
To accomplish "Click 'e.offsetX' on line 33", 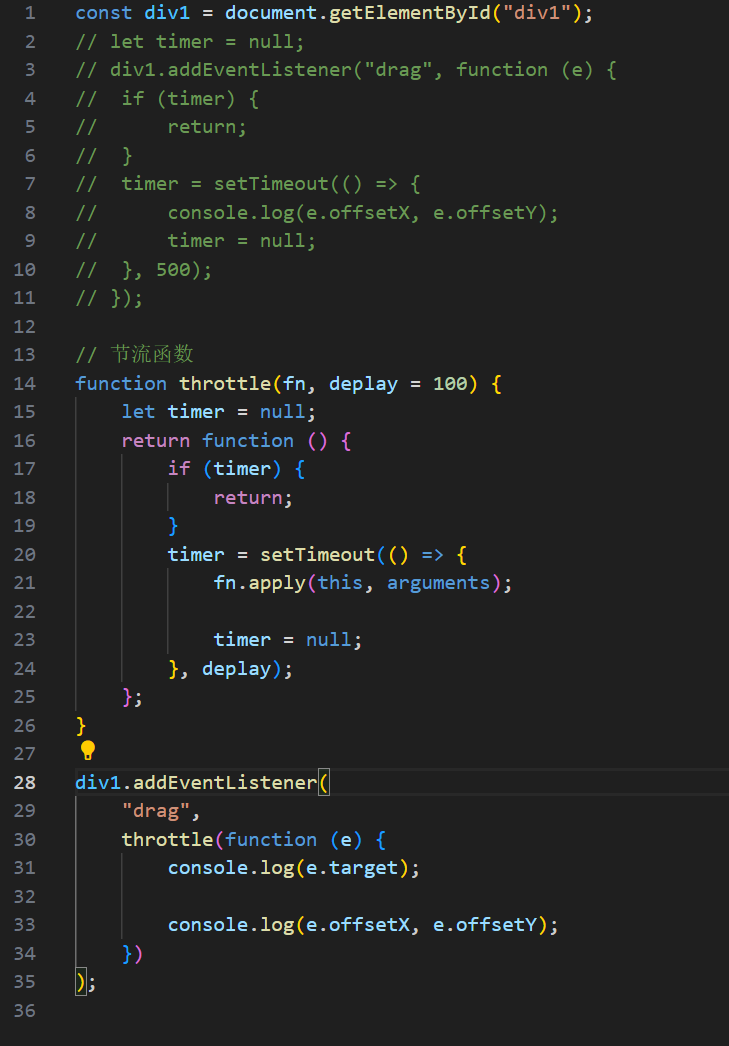I will 357,925.
